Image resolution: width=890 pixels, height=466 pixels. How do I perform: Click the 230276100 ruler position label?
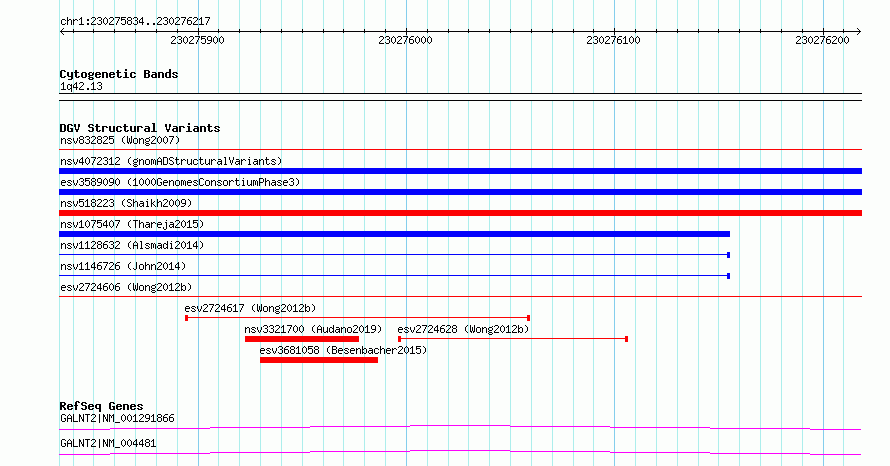click(x=613, y=40)
